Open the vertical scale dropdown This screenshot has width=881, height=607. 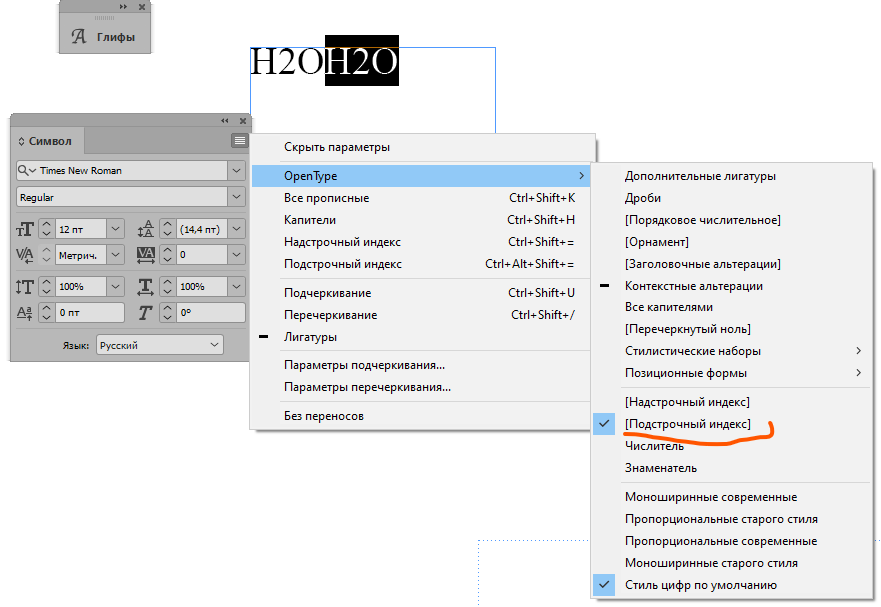(x=115, y=287)
